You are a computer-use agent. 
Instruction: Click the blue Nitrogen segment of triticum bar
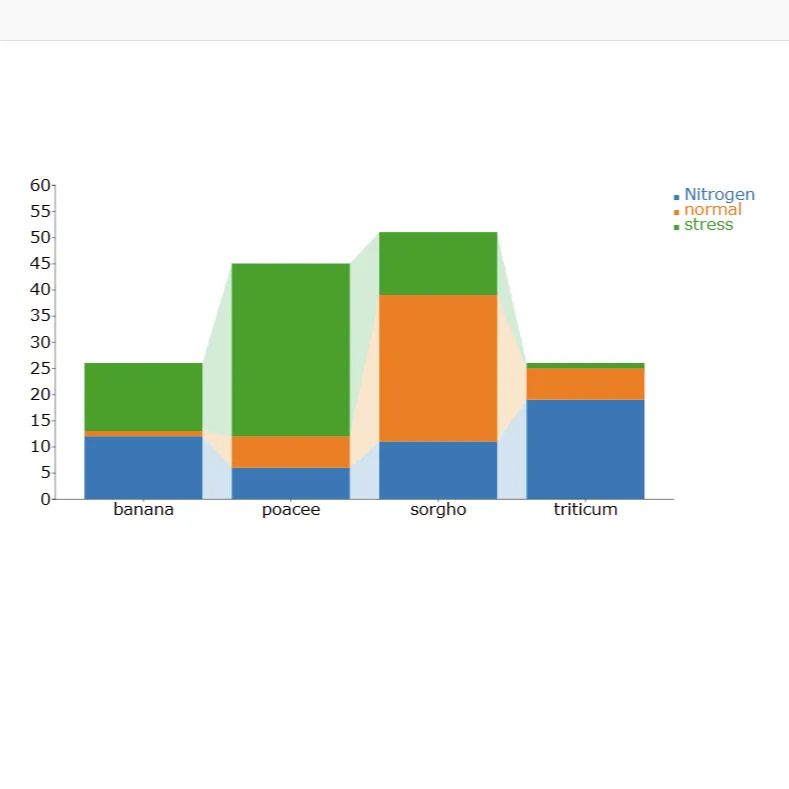(x=585, y=449)
